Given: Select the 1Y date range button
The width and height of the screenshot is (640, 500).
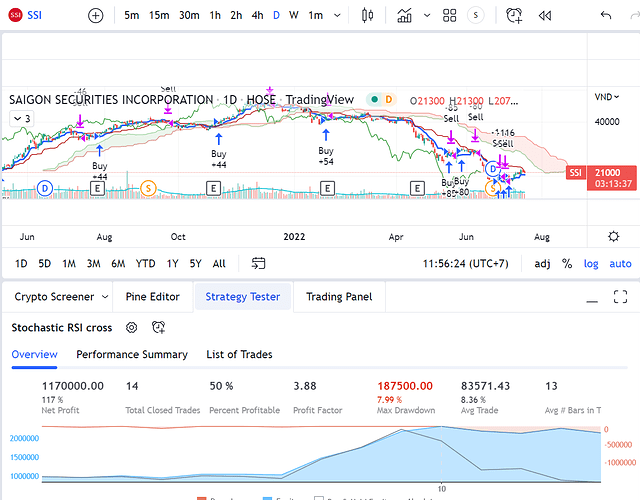Looking at the screenshot, I should pos(173,263).
